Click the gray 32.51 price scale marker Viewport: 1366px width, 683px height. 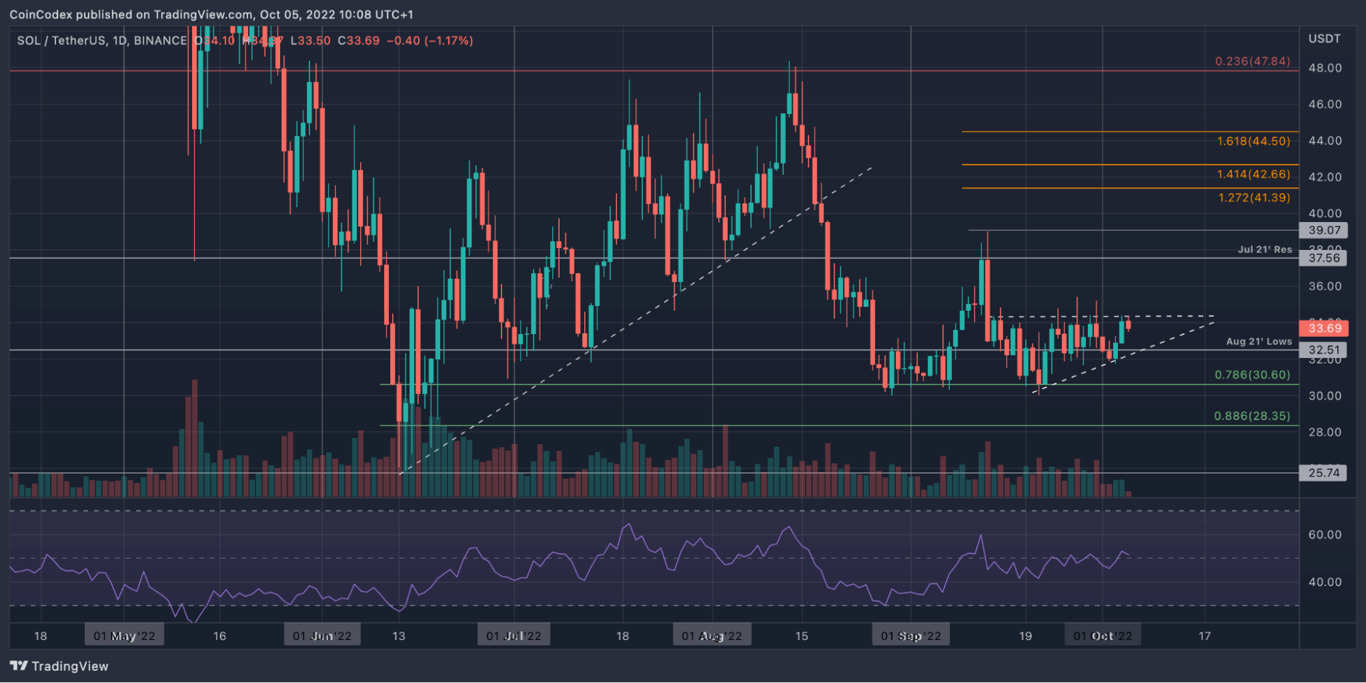tap(1323, 350)
